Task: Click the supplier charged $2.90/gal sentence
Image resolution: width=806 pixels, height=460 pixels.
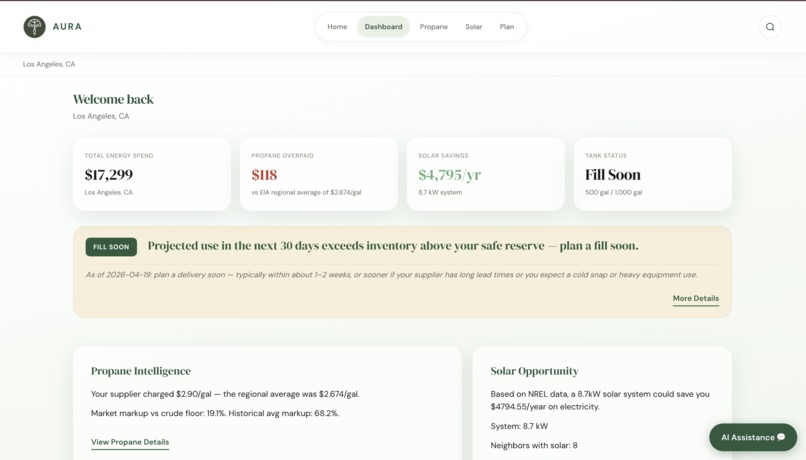Action: point(225,394)
